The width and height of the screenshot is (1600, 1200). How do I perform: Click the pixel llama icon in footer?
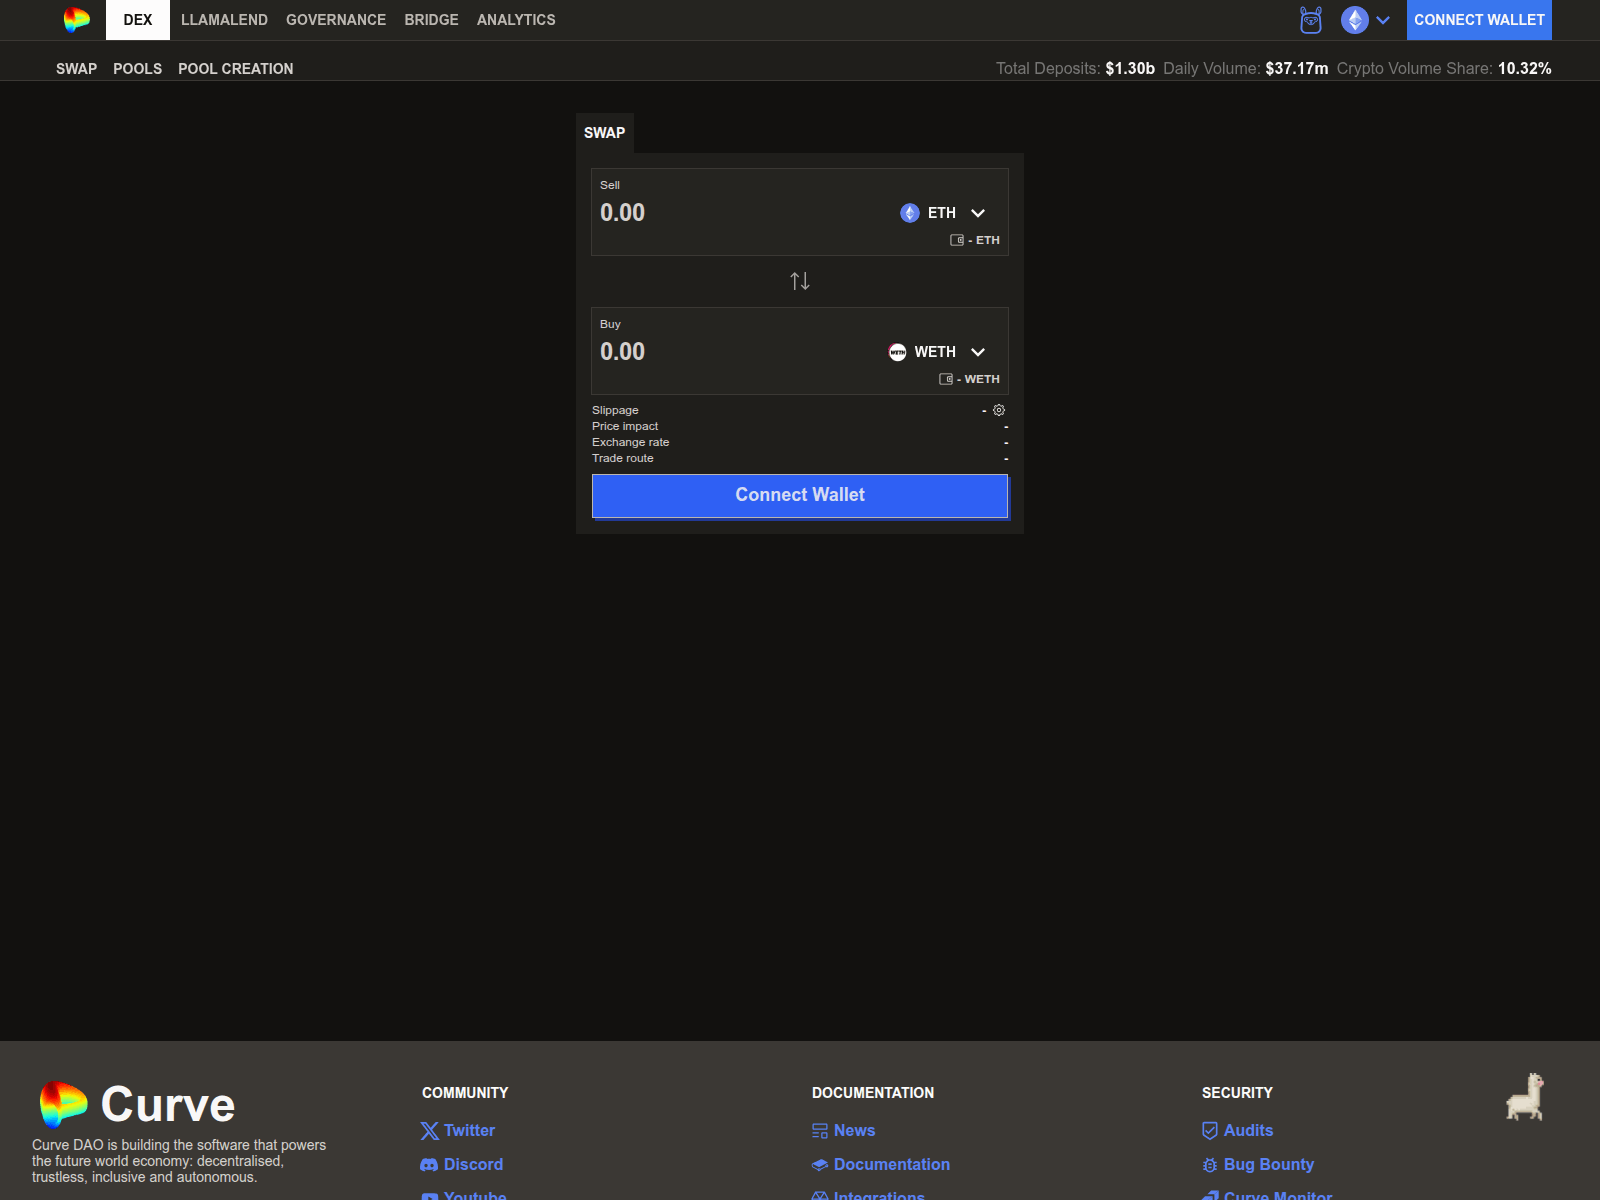click(1526, 1097)
